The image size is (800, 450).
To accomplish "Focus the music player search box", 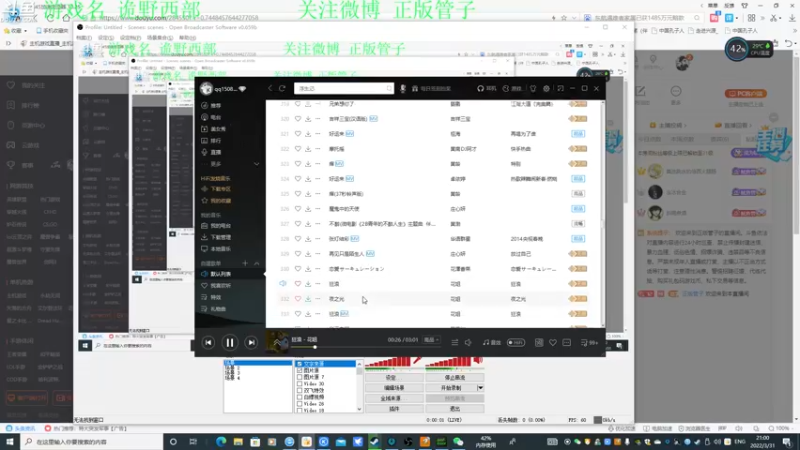I will click(343, 88).
